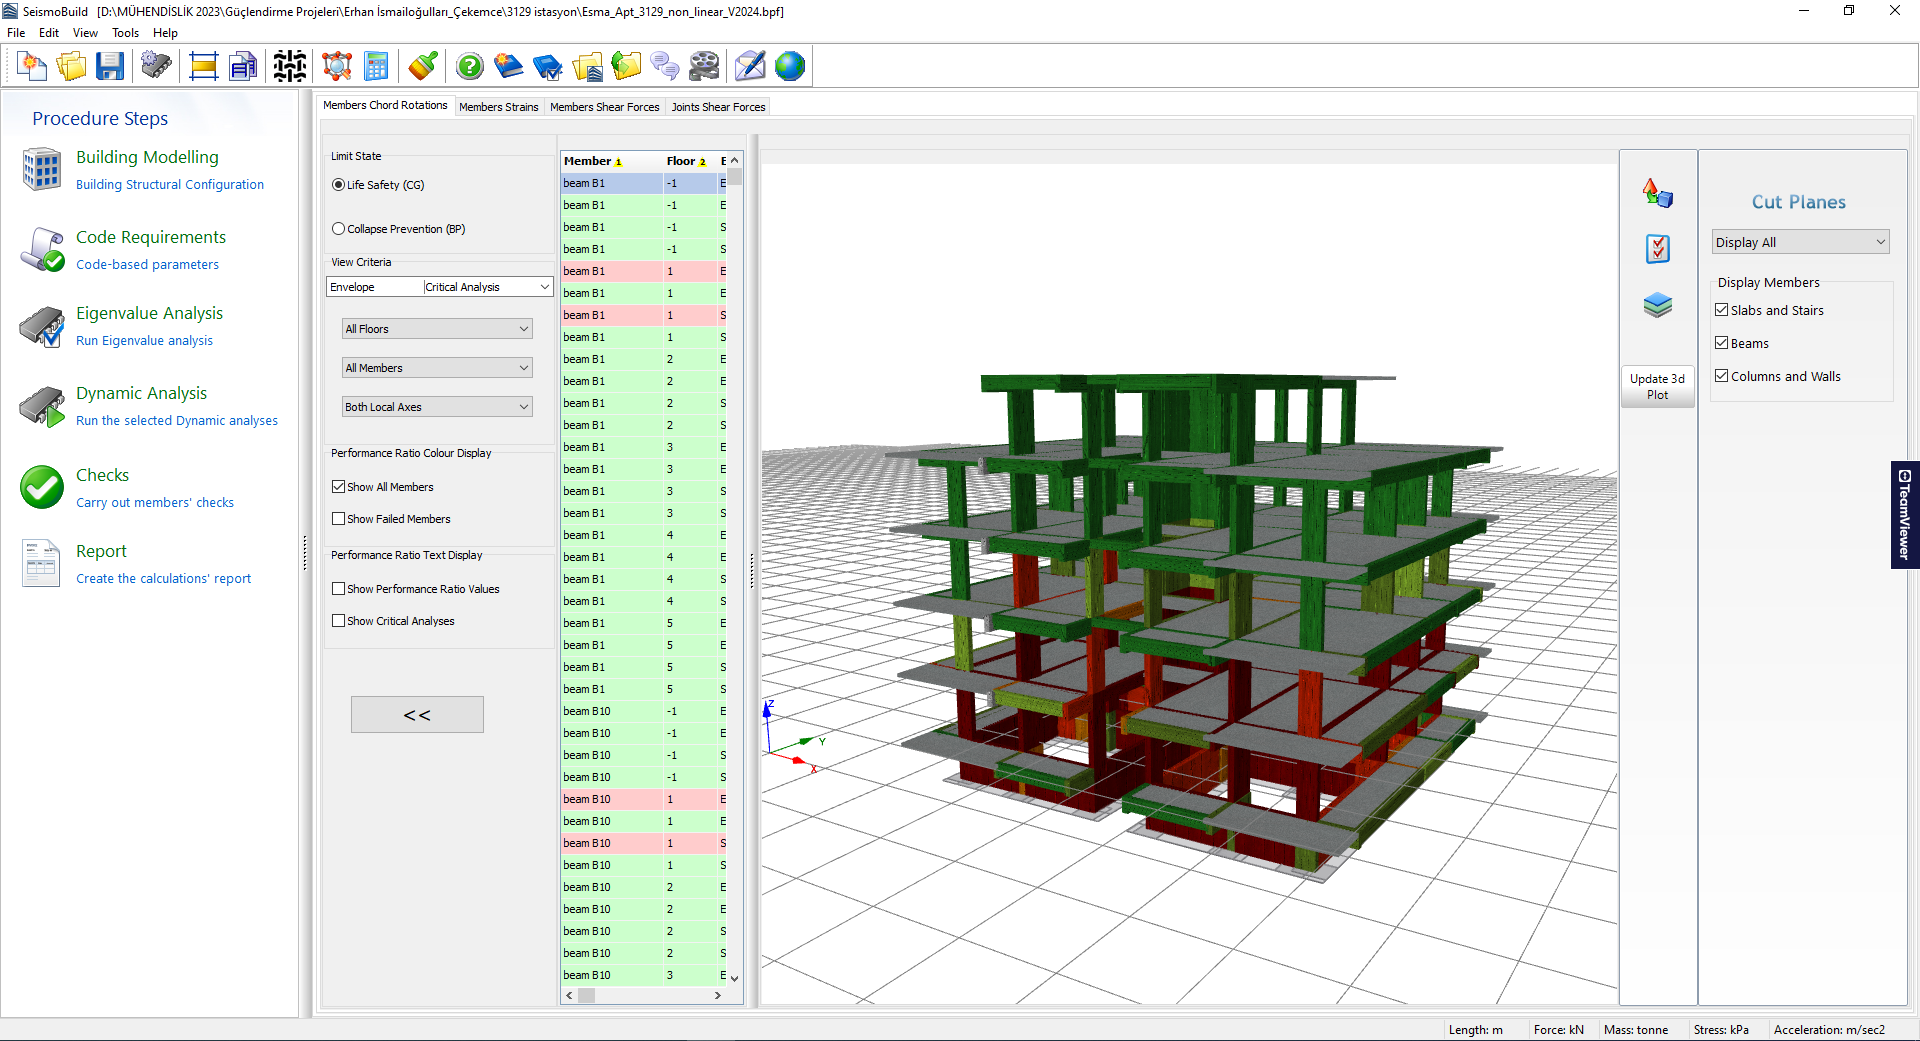Open the Both Local Axes dropdown
Viewport: 1920px width, 1041px height.
click(x=436, y=407)
